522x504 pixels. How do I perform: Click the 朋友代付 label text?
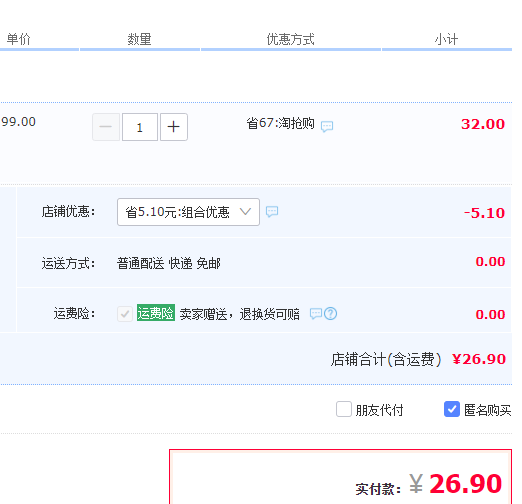tap(379, 410)
